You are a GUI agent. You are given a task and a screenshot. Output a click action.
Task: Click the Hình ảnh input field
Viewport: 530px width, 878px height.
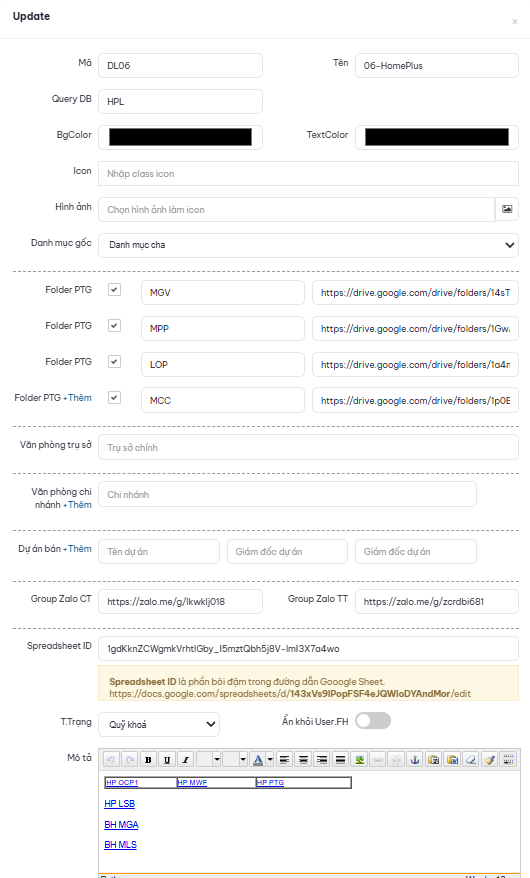point(297,209)
